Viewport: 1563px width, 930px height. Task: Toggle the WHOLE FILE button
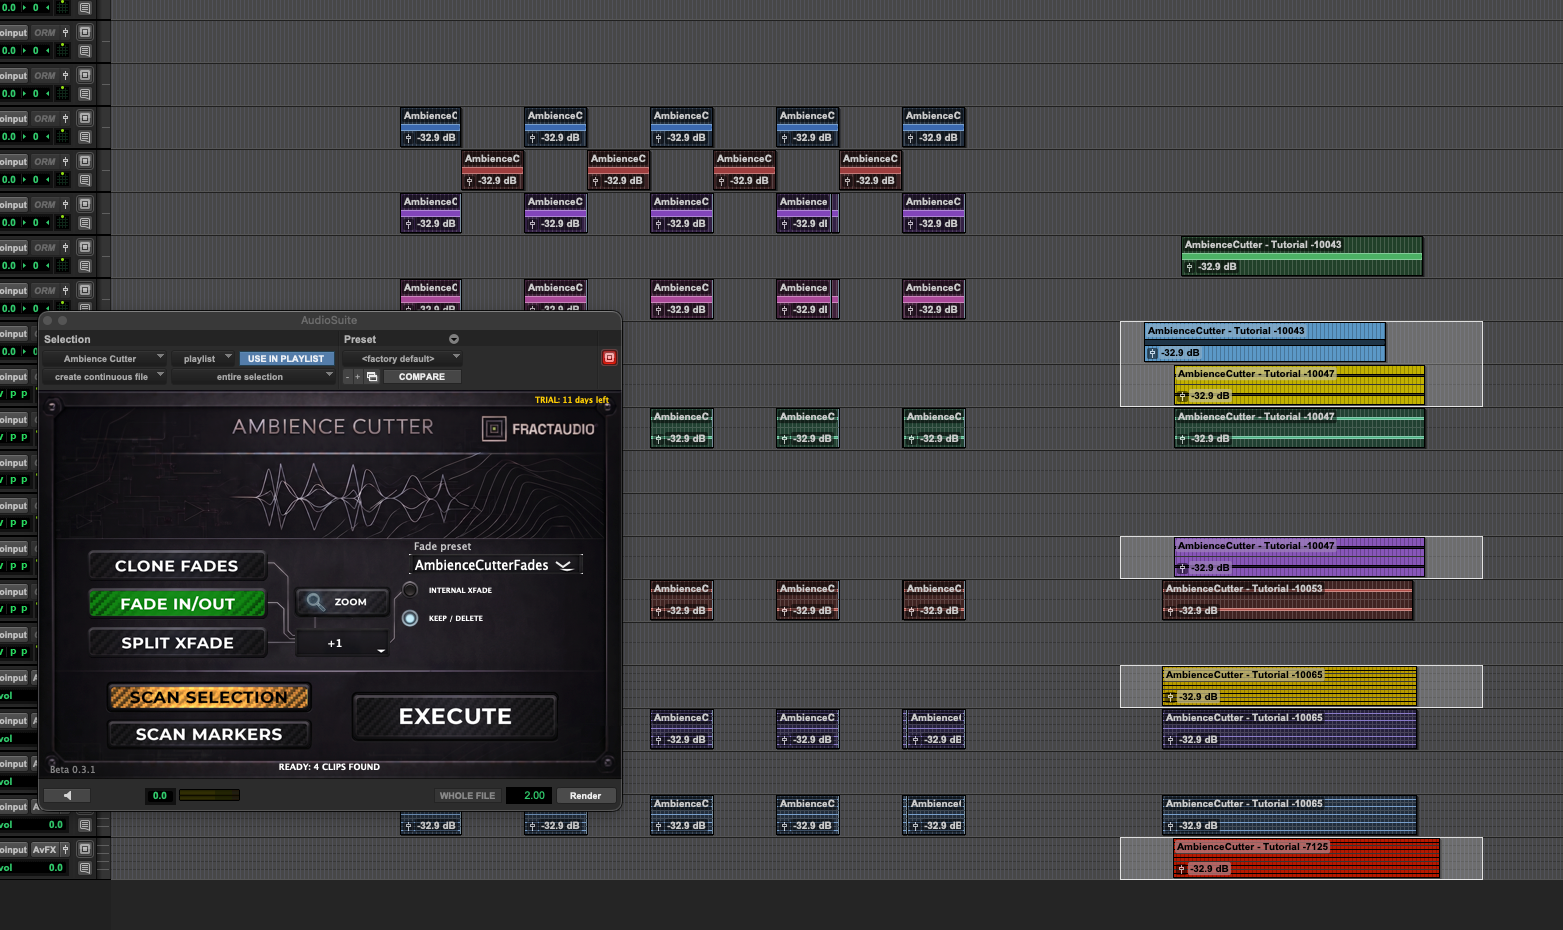467,796
